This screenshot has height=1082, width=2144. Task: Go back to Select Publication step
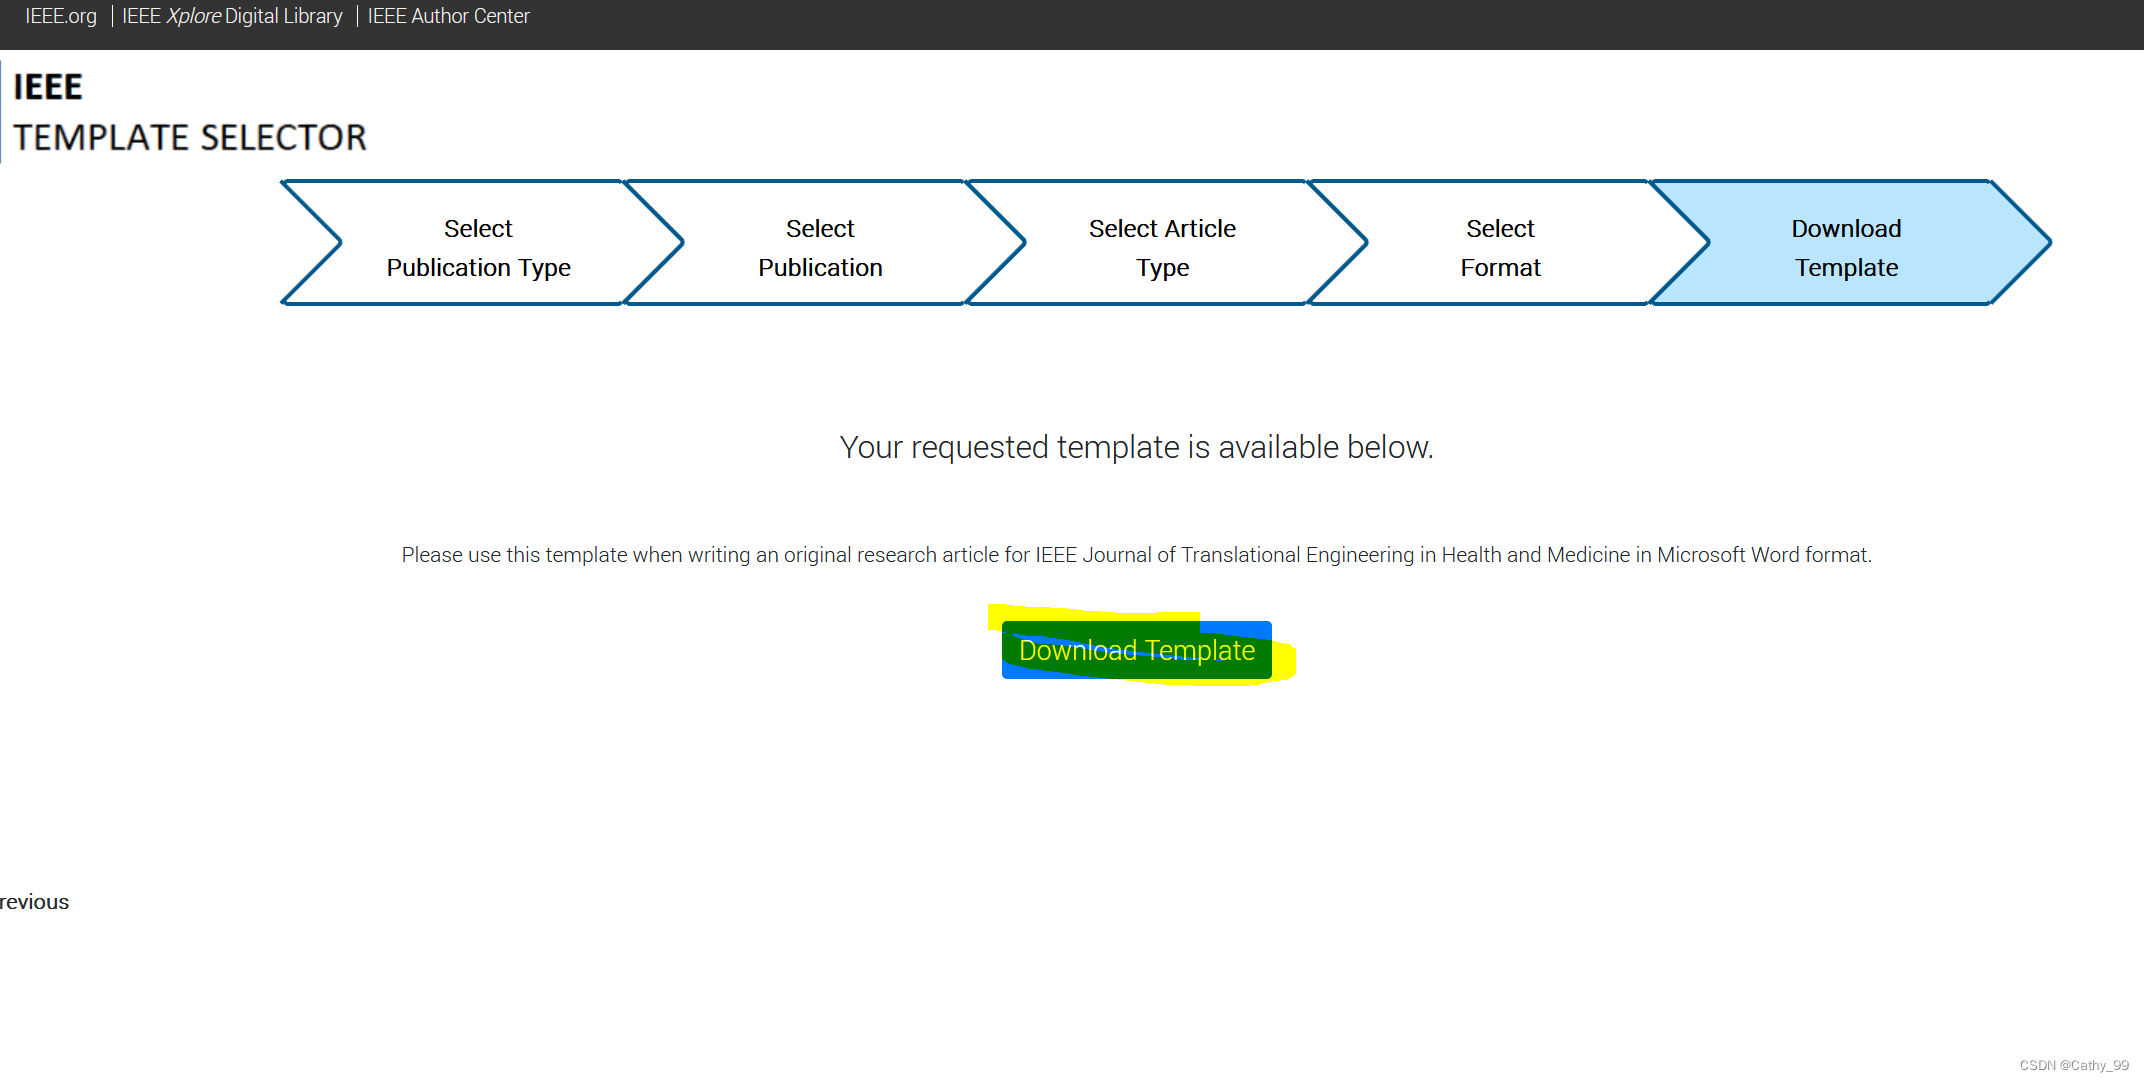point(820,247)
